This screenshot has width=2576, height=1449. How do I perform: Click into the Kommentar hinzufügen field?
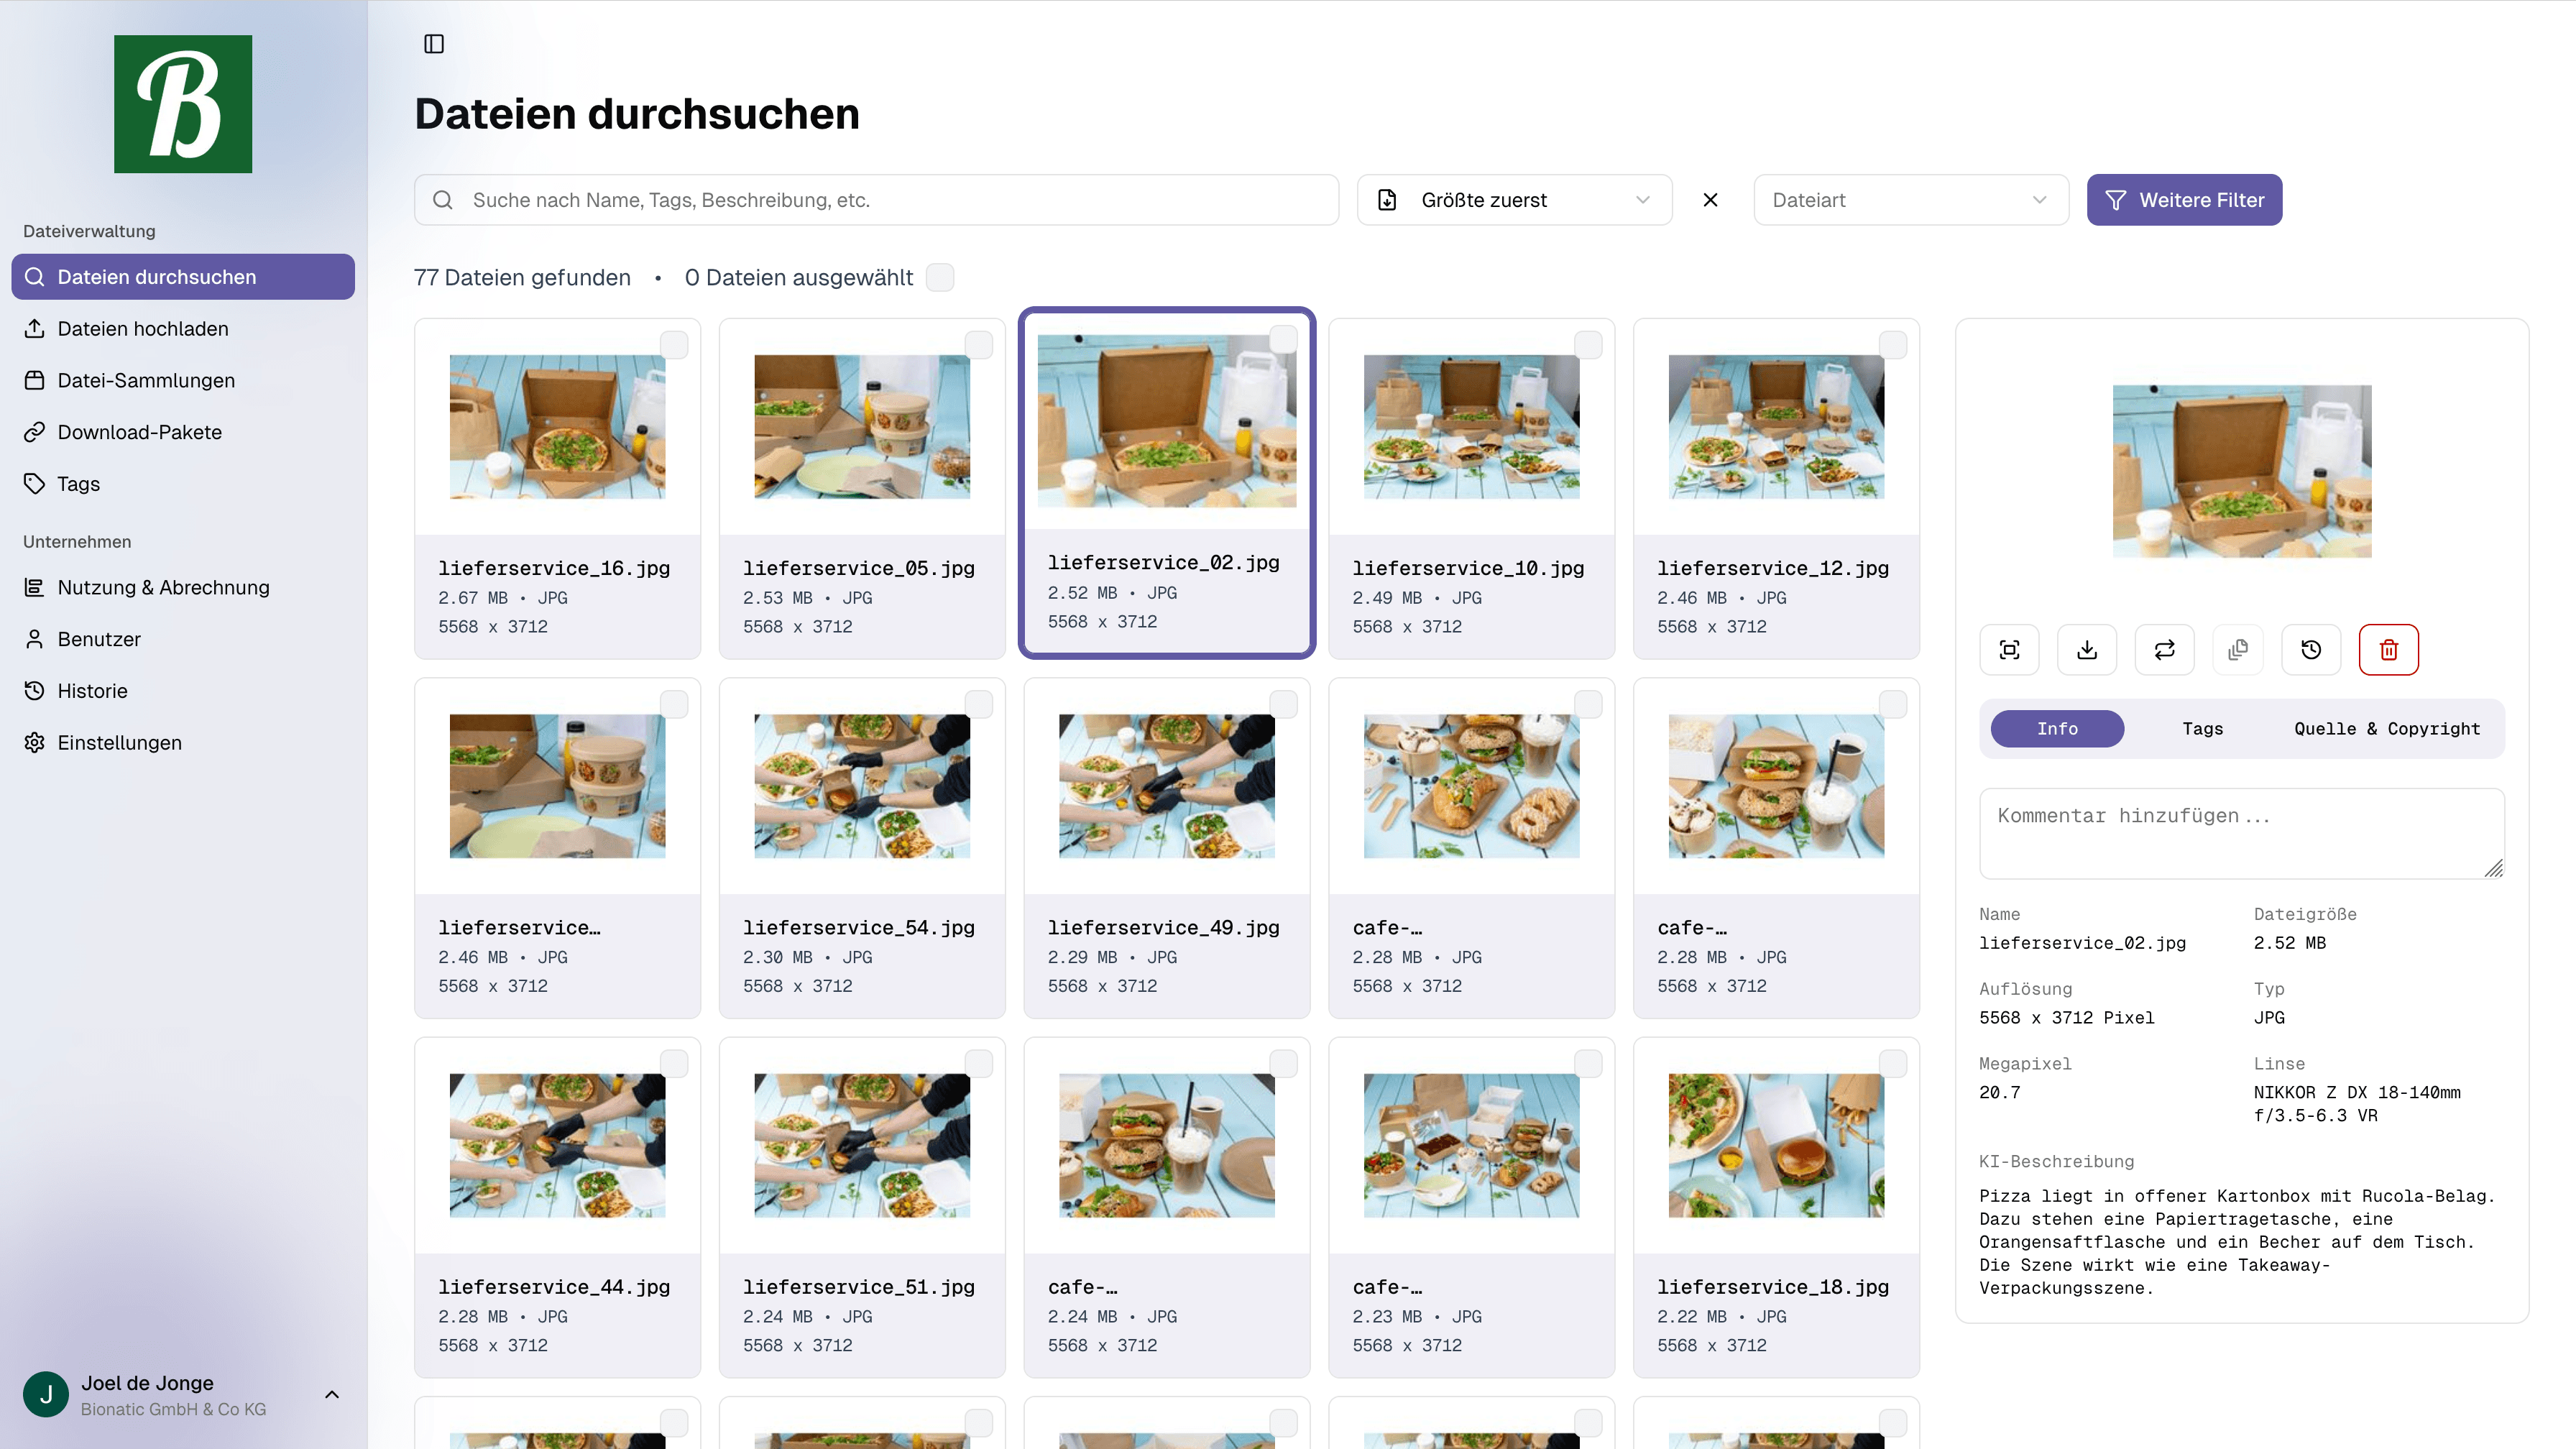[x=2240, y=832]
